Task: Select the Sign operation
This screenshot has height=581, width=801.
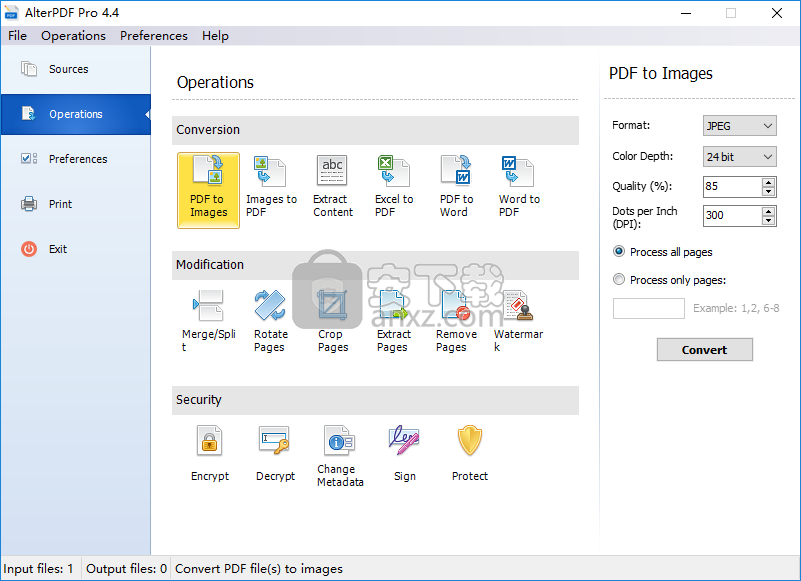Action: pos(404,454)
